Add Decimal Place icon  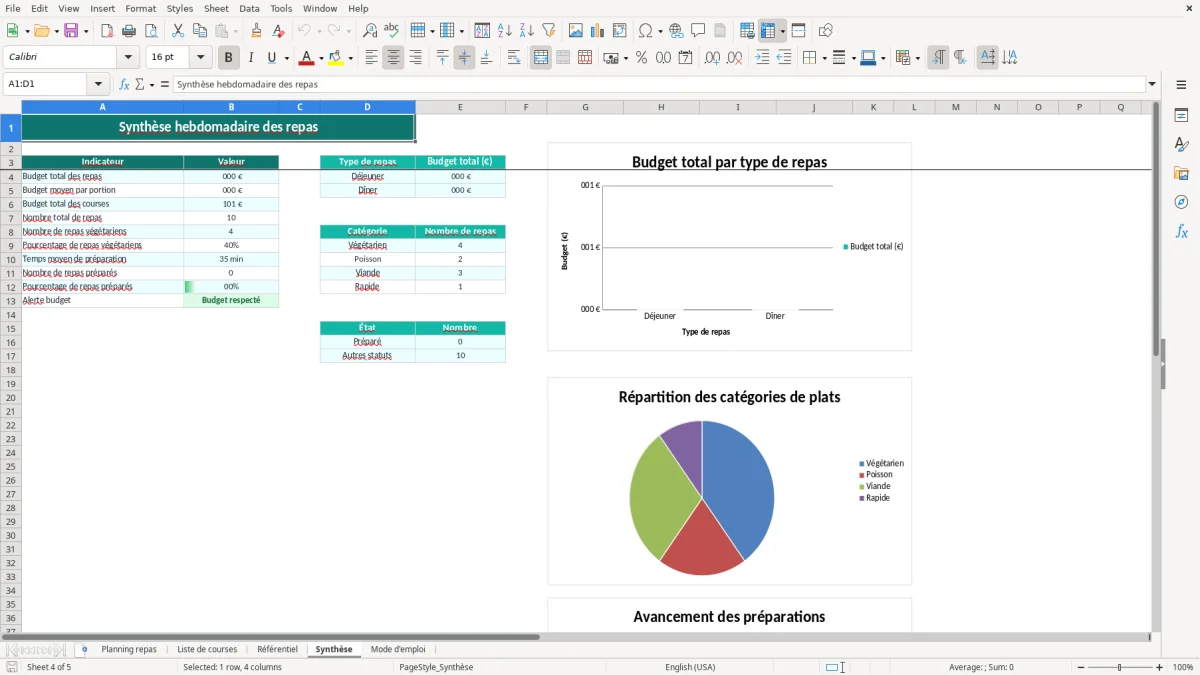[x=712, y=58]
